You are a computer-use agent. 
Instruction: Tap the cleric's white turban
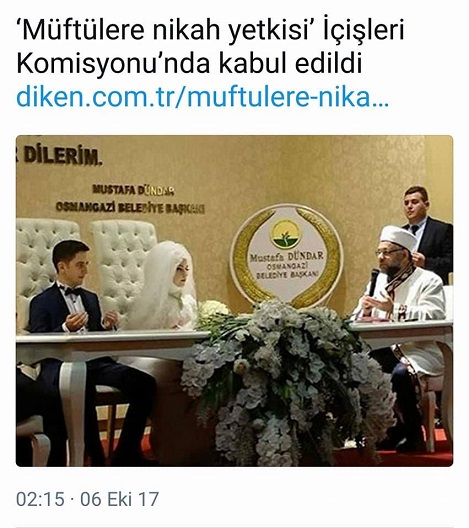coord(398,238)
